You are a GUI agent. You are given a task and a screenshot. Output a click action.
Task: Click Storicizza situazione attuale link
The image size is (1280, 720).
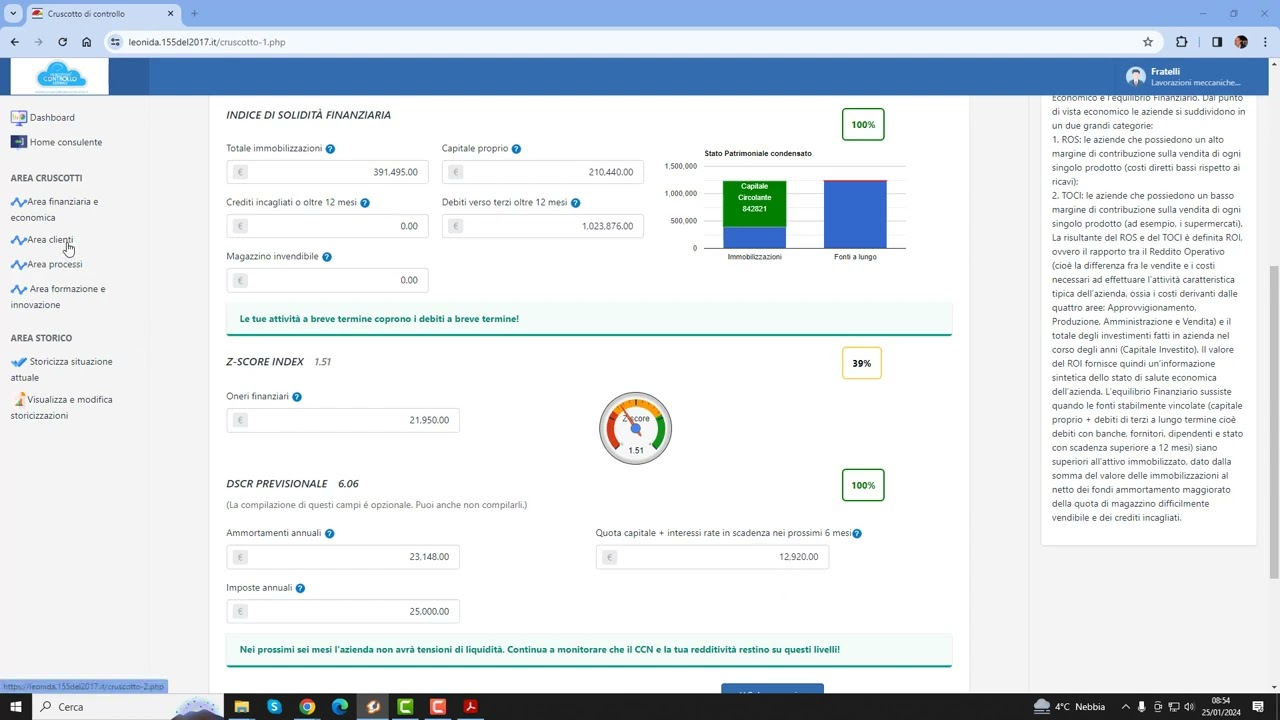click(70, 362)
